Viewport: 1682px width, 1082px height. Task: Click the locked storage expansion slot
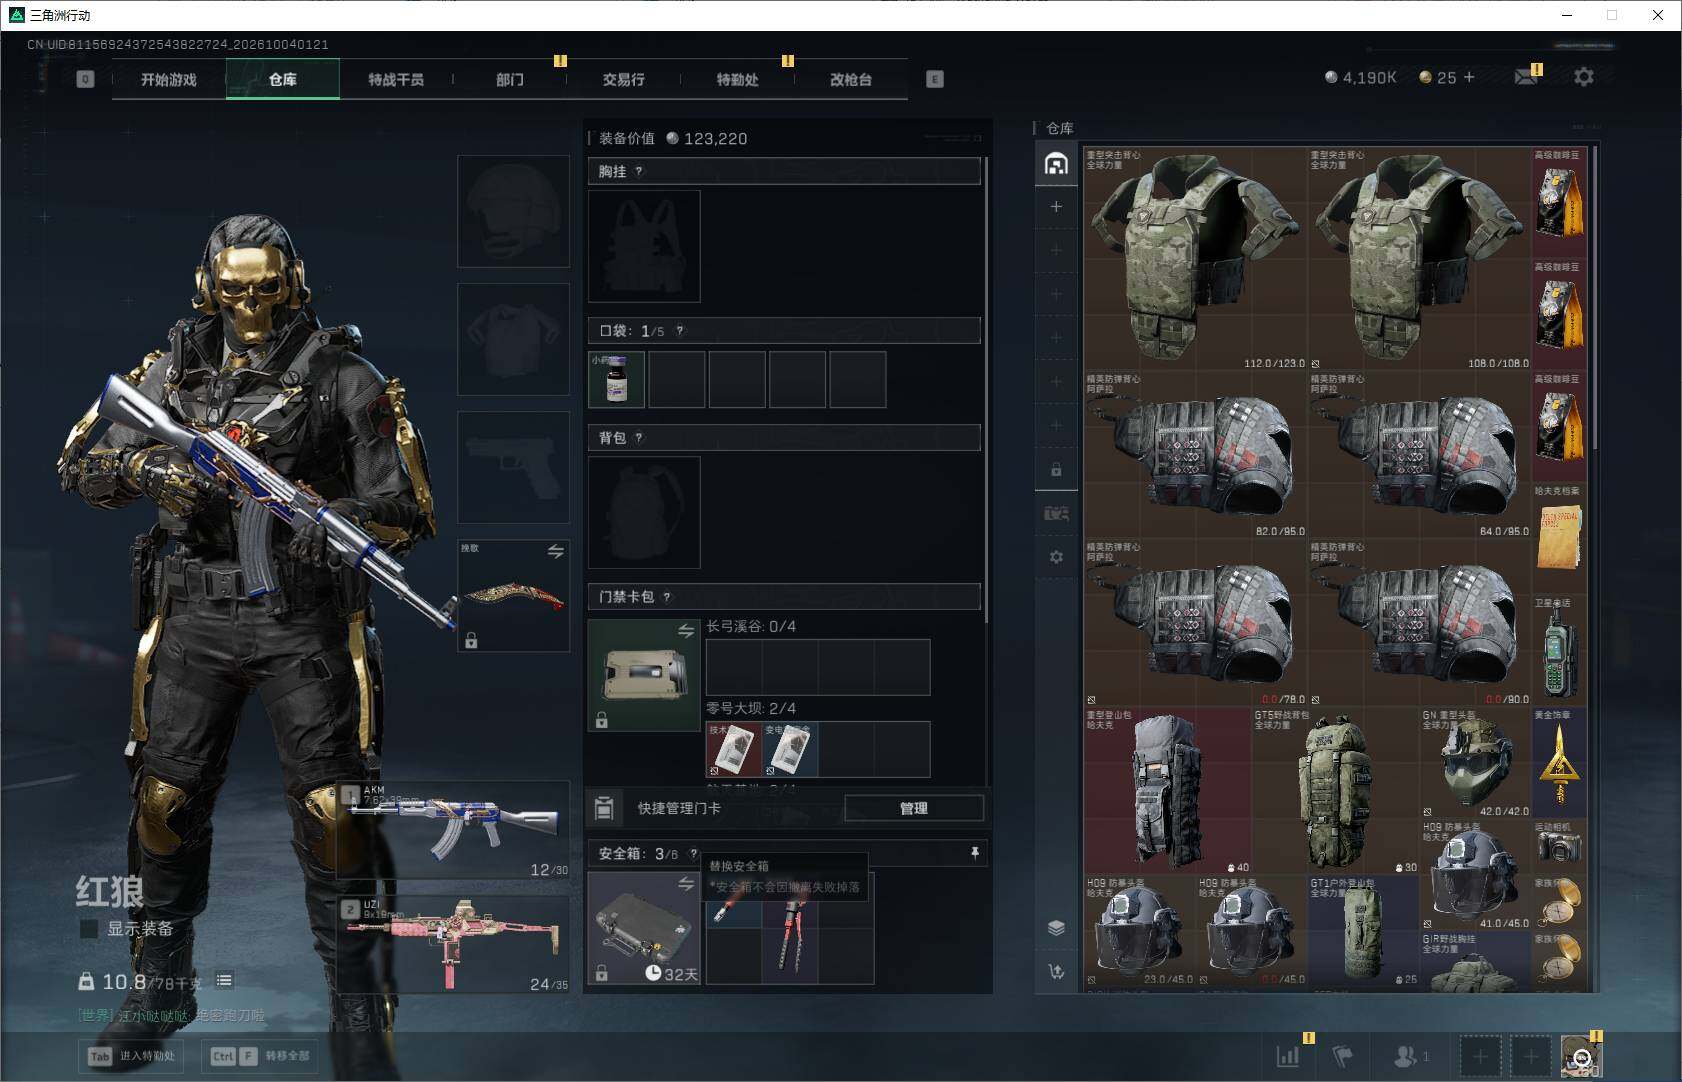[1056, 469]
